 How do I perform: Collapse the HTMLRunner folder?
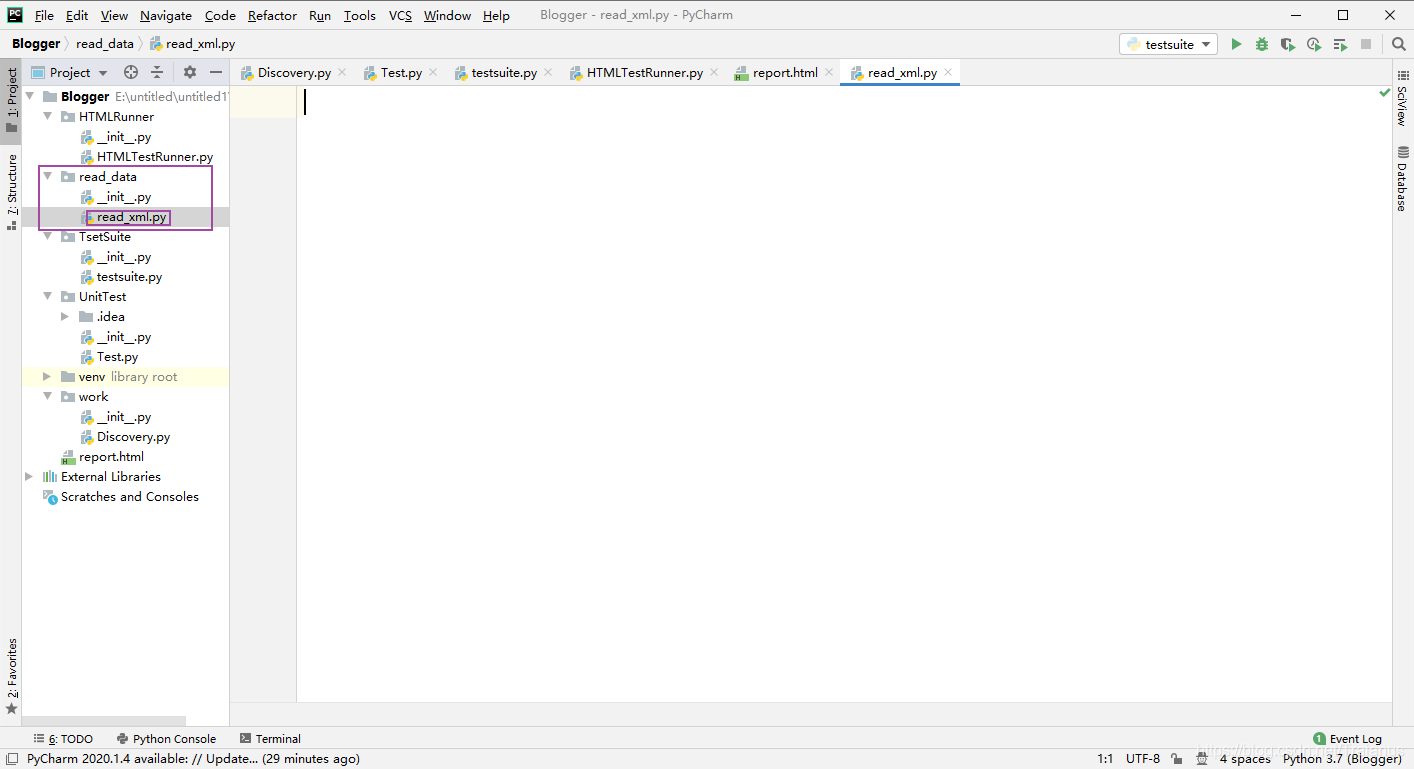(47, 117)
